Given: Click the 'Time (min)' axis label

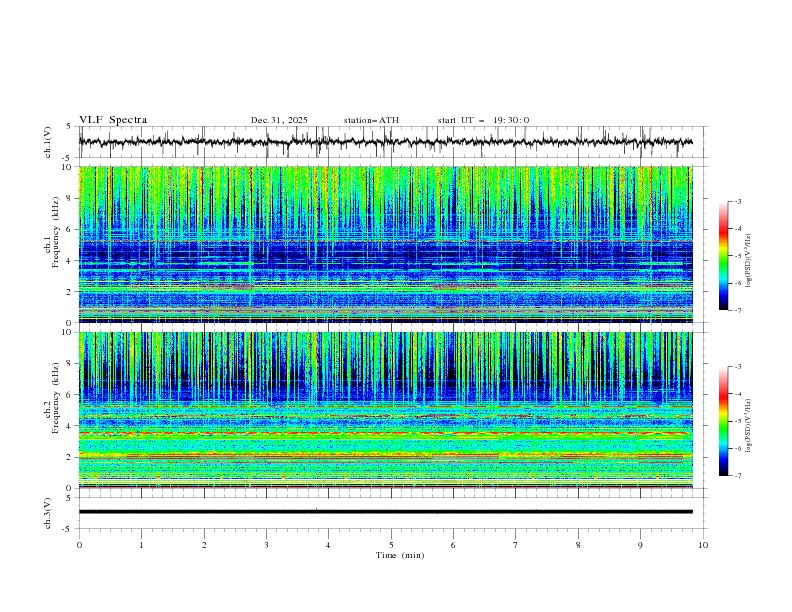Looking at the screenshot, I should (400, 555).
